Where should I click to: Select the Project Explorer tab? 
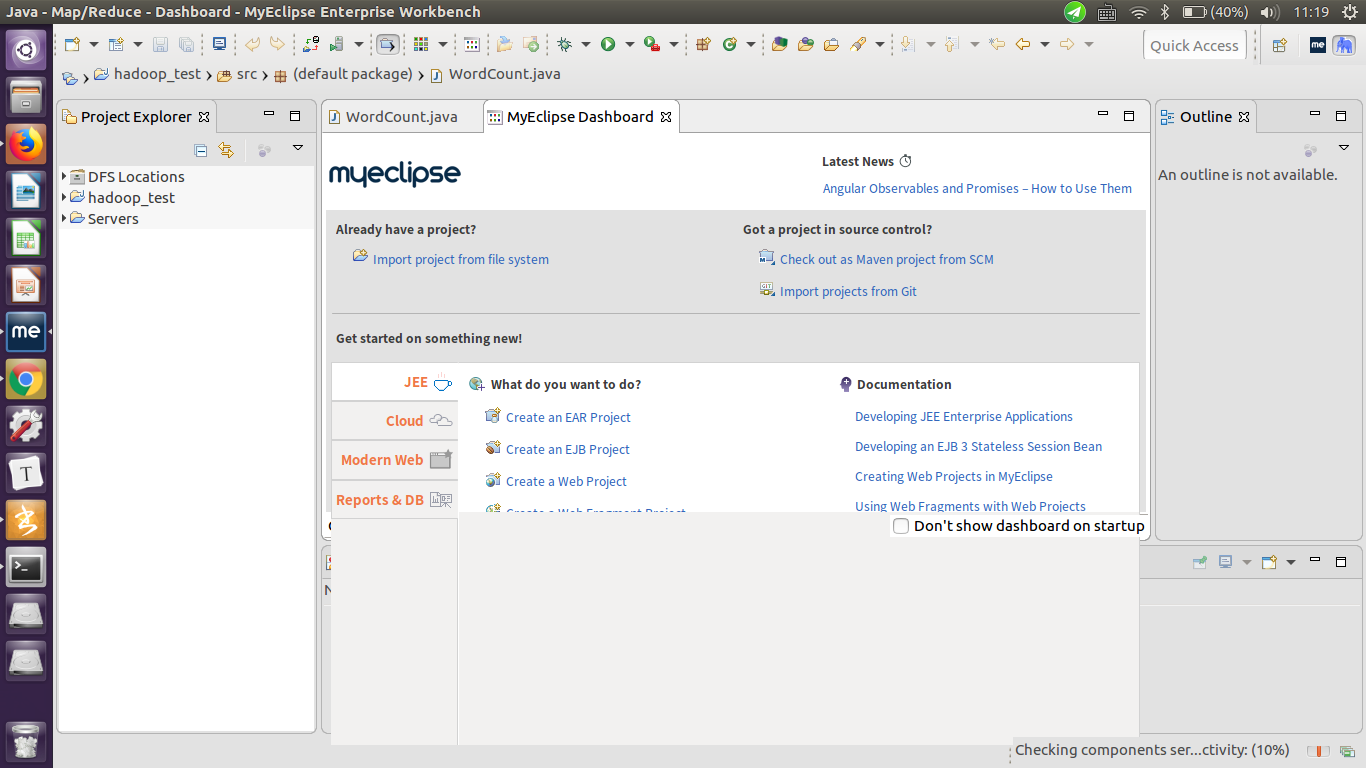(x=136, y=116)
